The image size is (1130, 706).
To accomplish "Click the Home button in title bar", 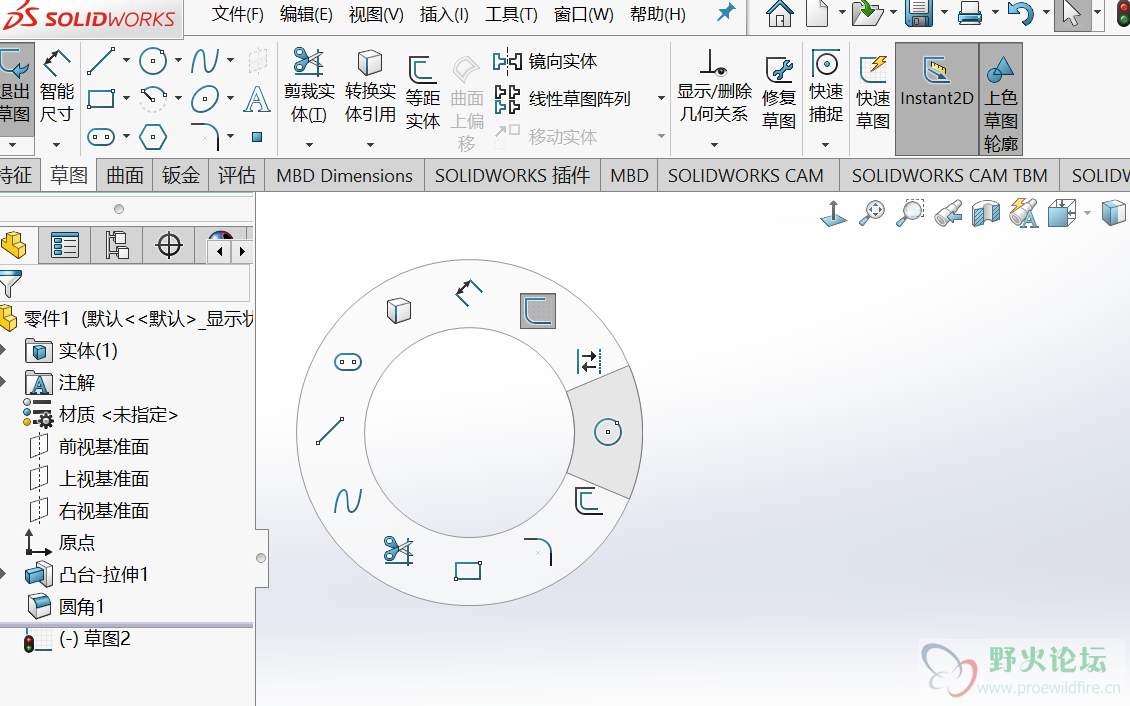I will 779,13.
